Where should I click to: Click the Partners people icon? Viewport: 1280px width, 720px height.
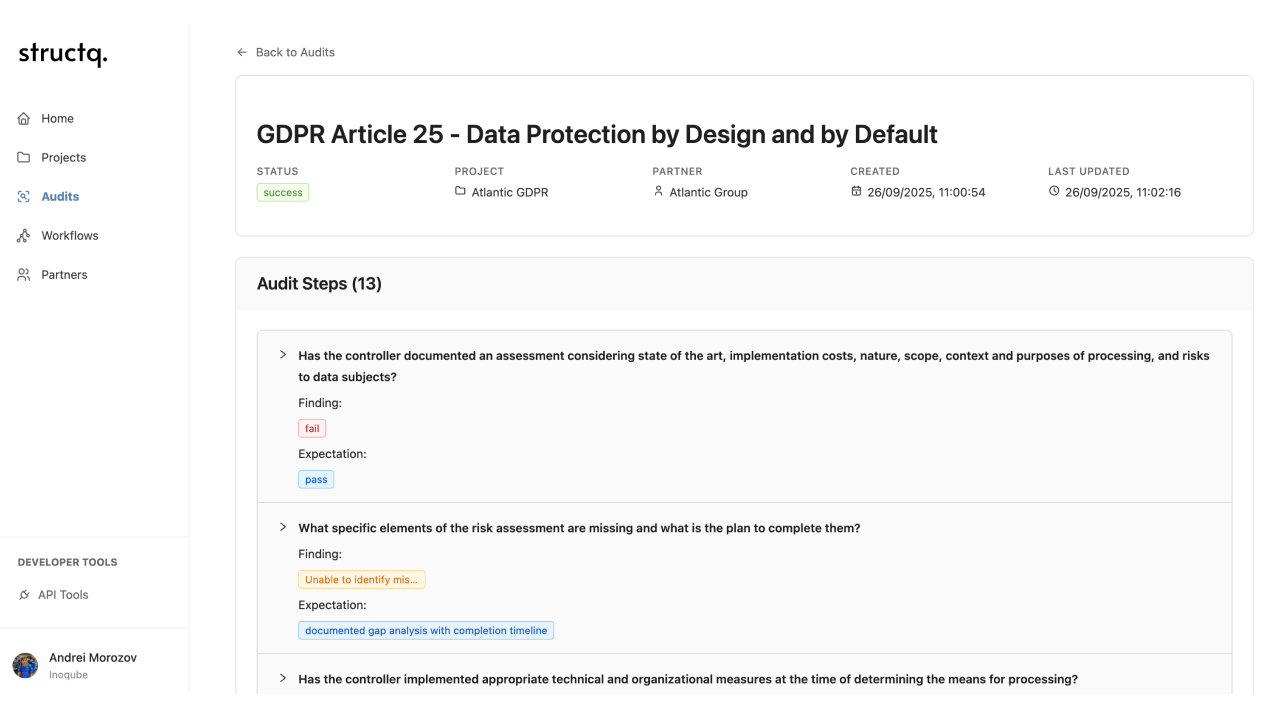click(x=24, y=274)
